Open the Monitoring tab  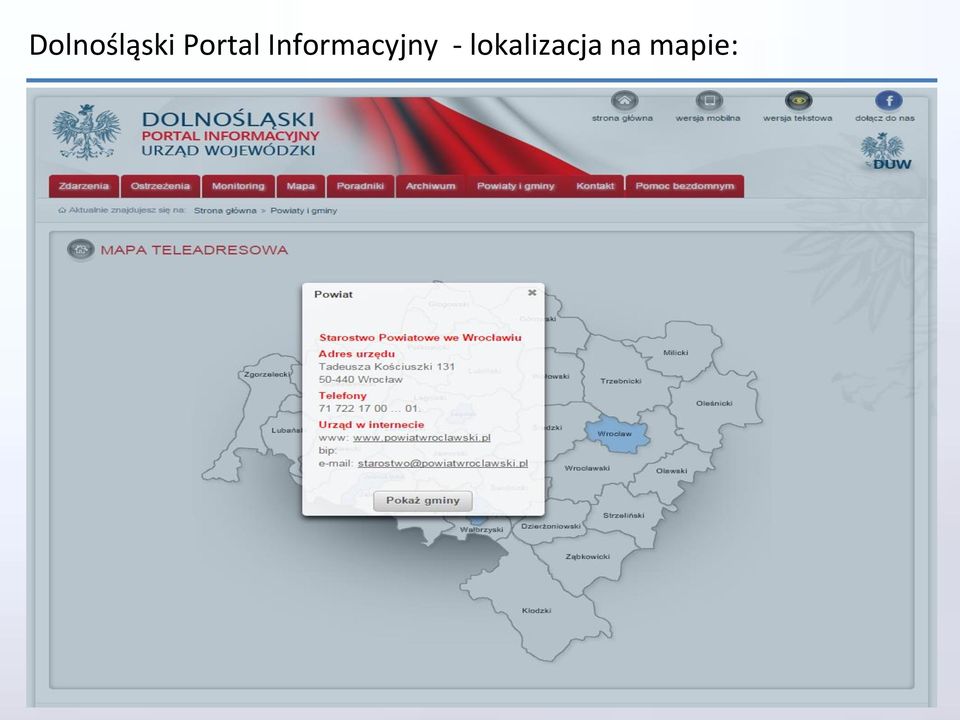(x=238, y=186)
